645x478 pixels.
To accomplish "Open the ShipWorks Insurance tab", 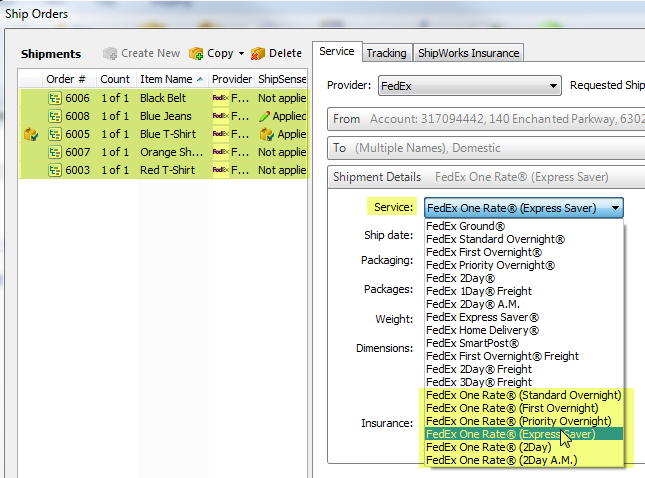I will click(468, 53).
